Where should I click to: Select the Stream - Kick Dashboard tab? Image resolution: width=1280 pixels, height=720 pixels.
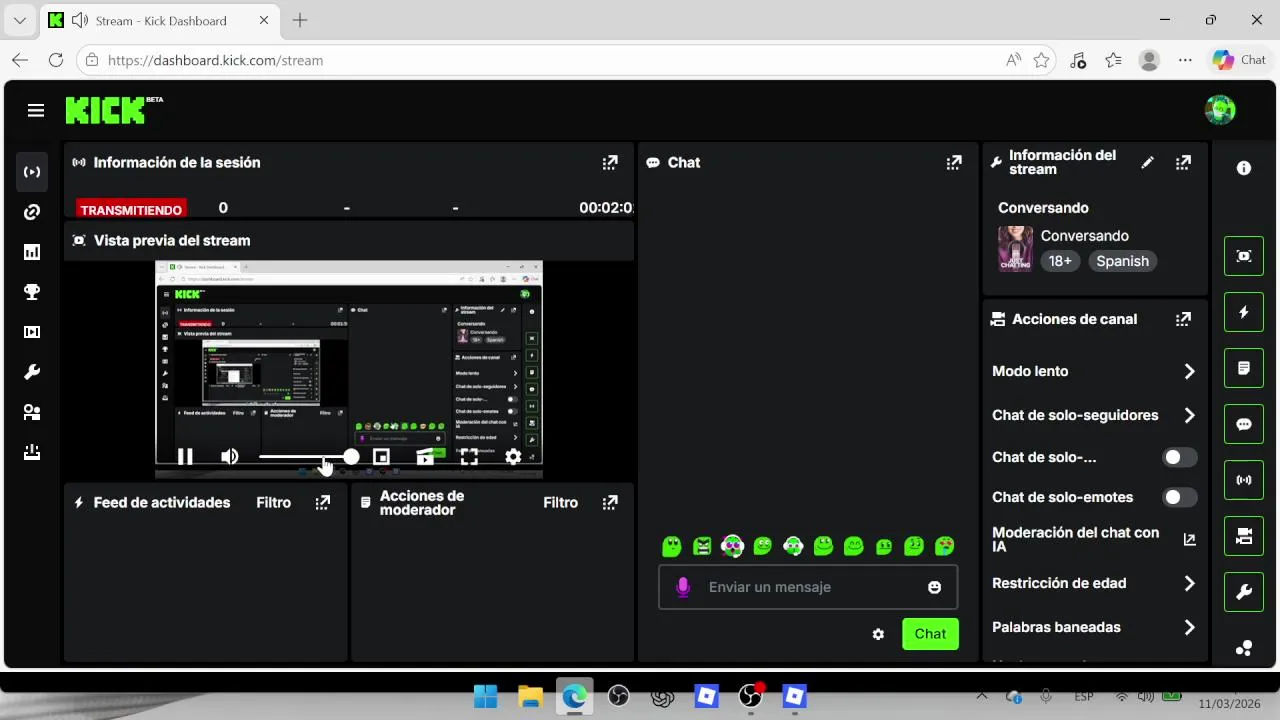[160, 20]
